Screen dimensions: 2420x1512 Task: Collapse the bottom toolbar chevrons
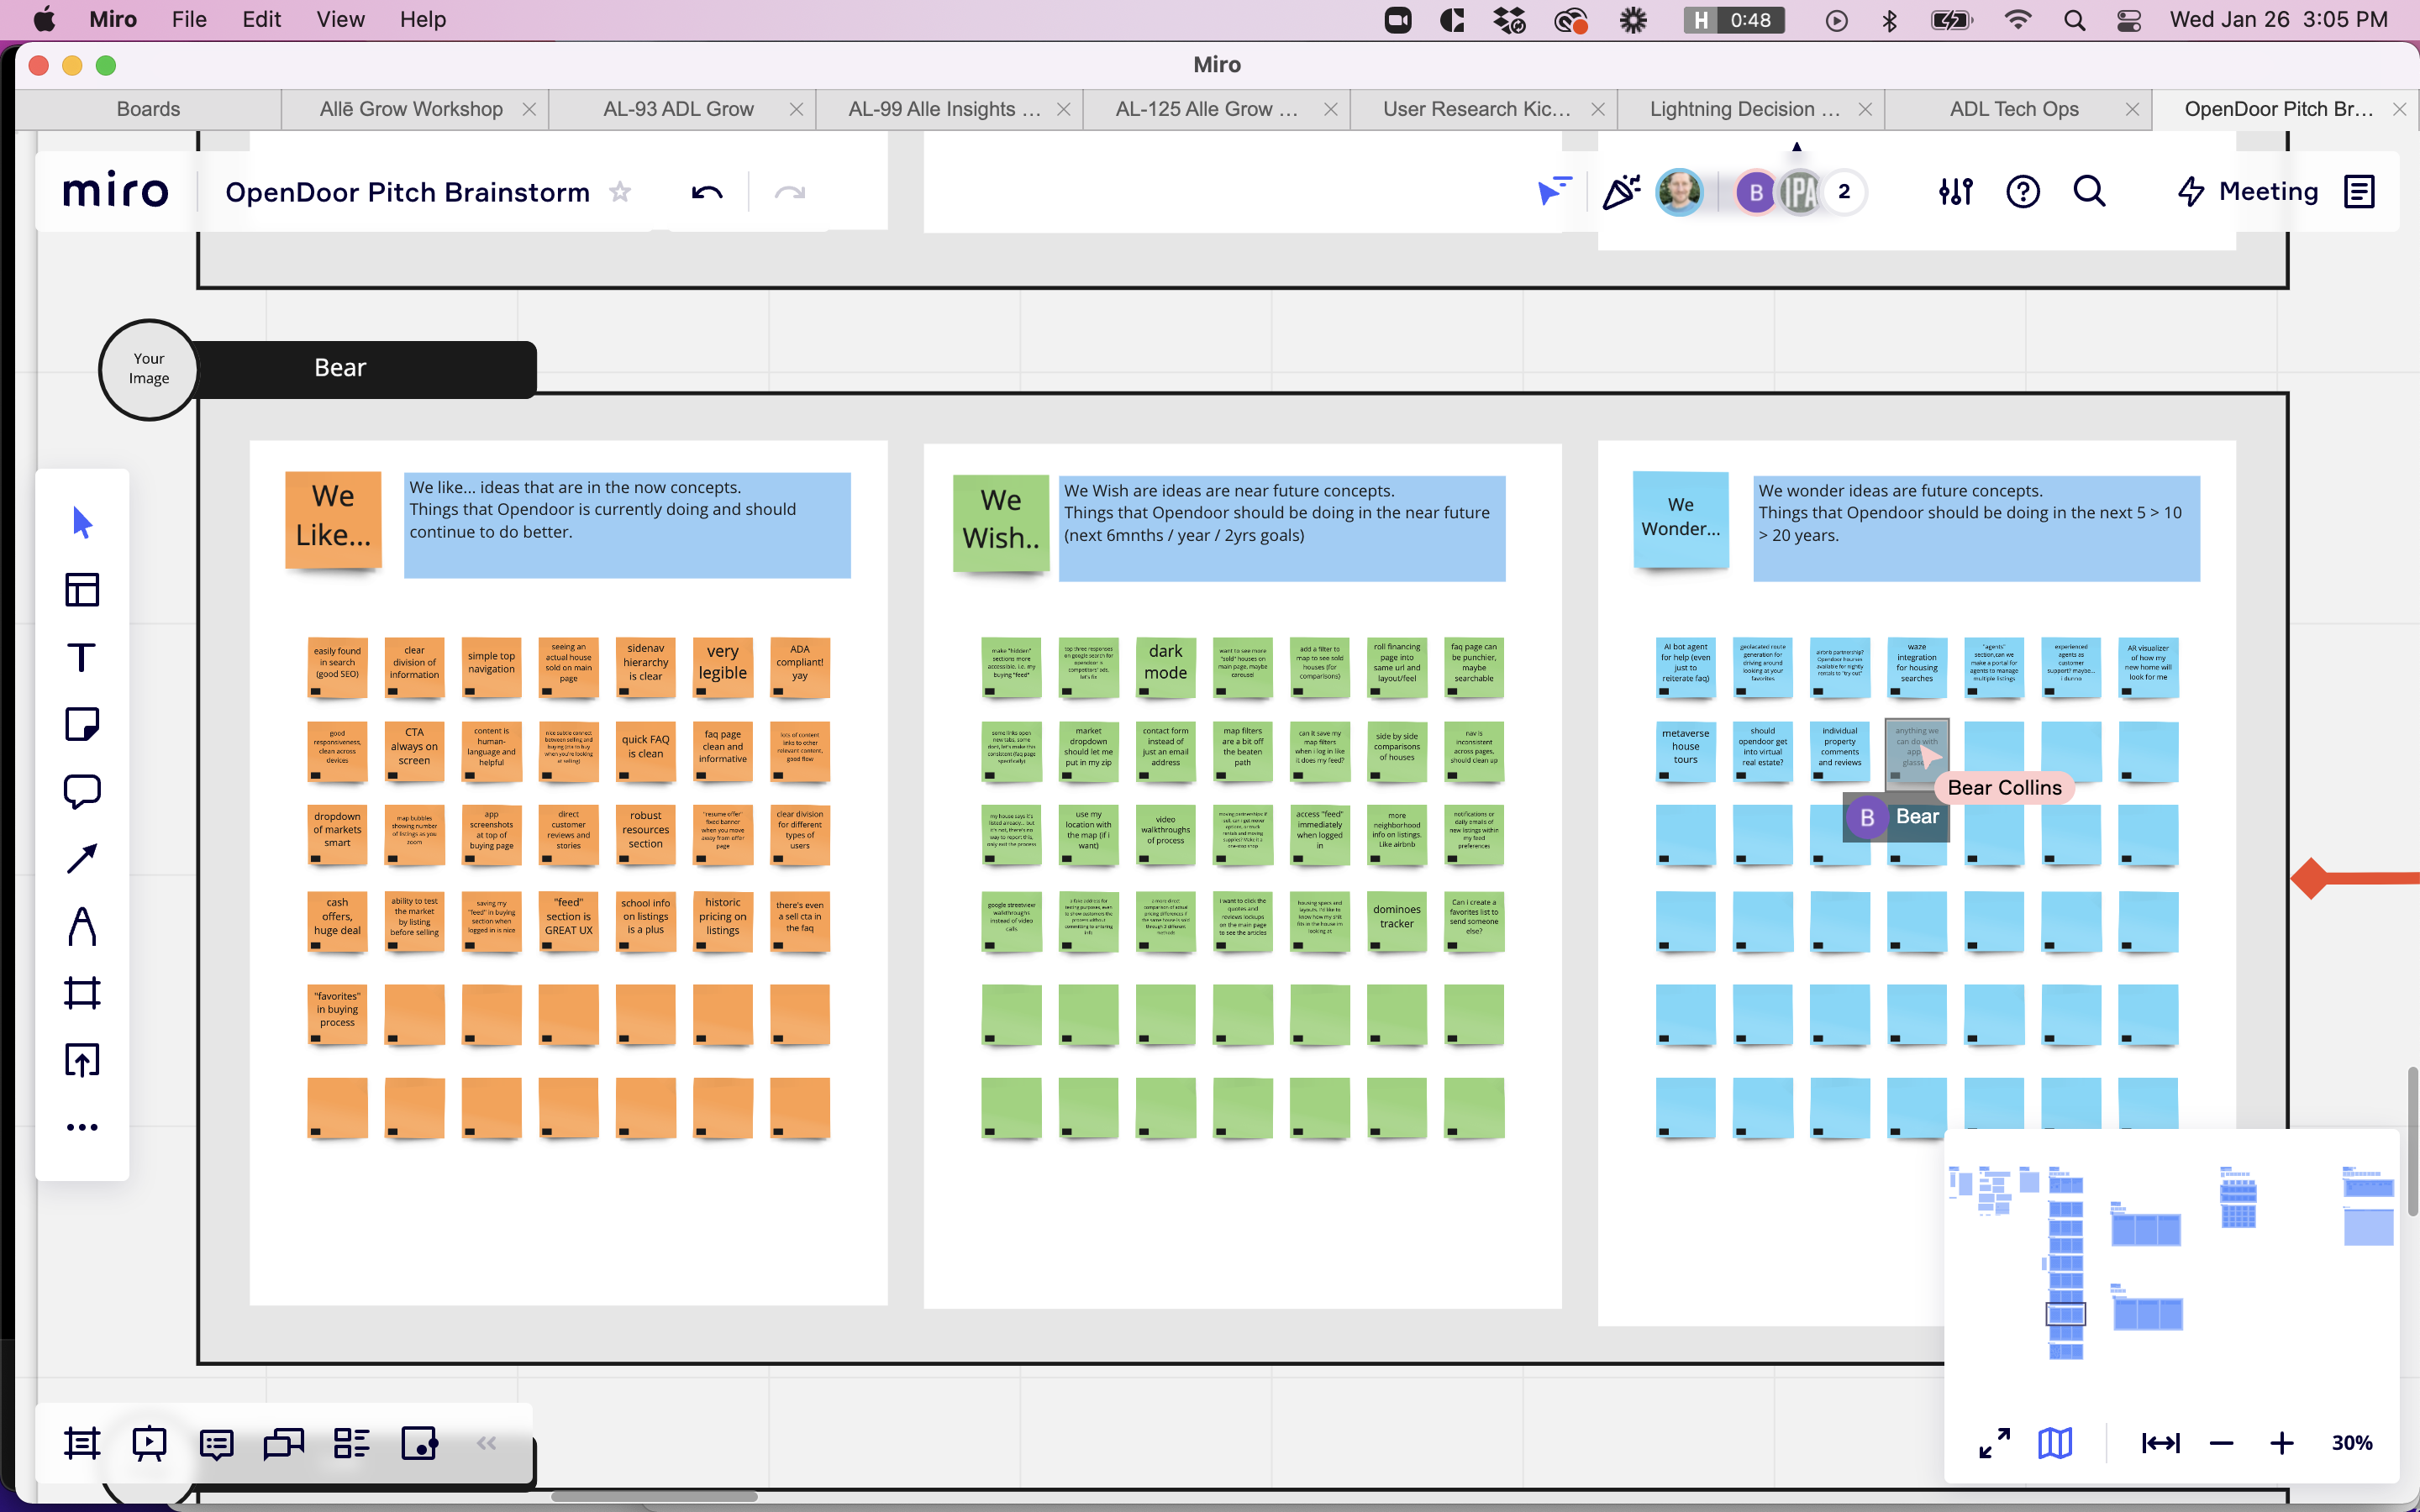click(x=487, y=1442)
